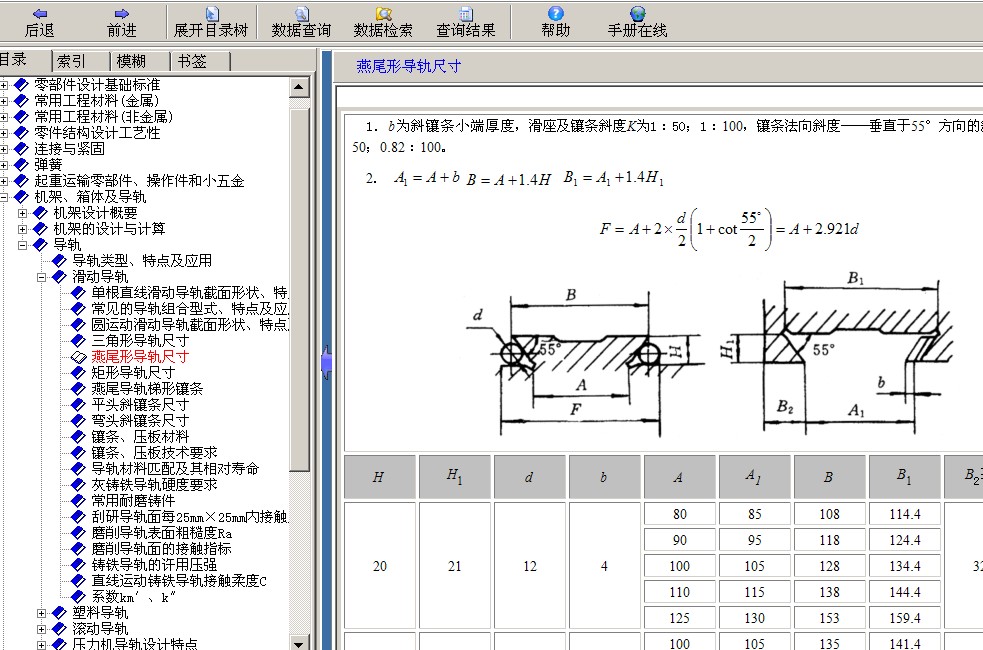The height and width of the screenshot is (650, 983).
Task: Click the open-page icon beside 燕尾形导轨尺寸
Action: click(x=78, y=357)
